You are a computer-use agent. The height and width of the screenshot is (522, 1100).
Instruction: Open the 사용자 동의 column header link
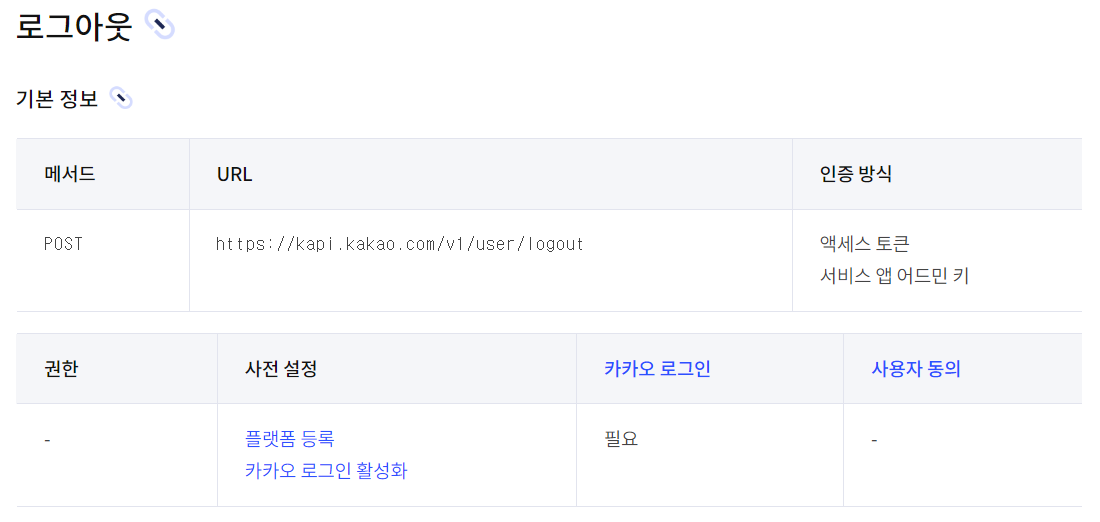coord(915,369)
